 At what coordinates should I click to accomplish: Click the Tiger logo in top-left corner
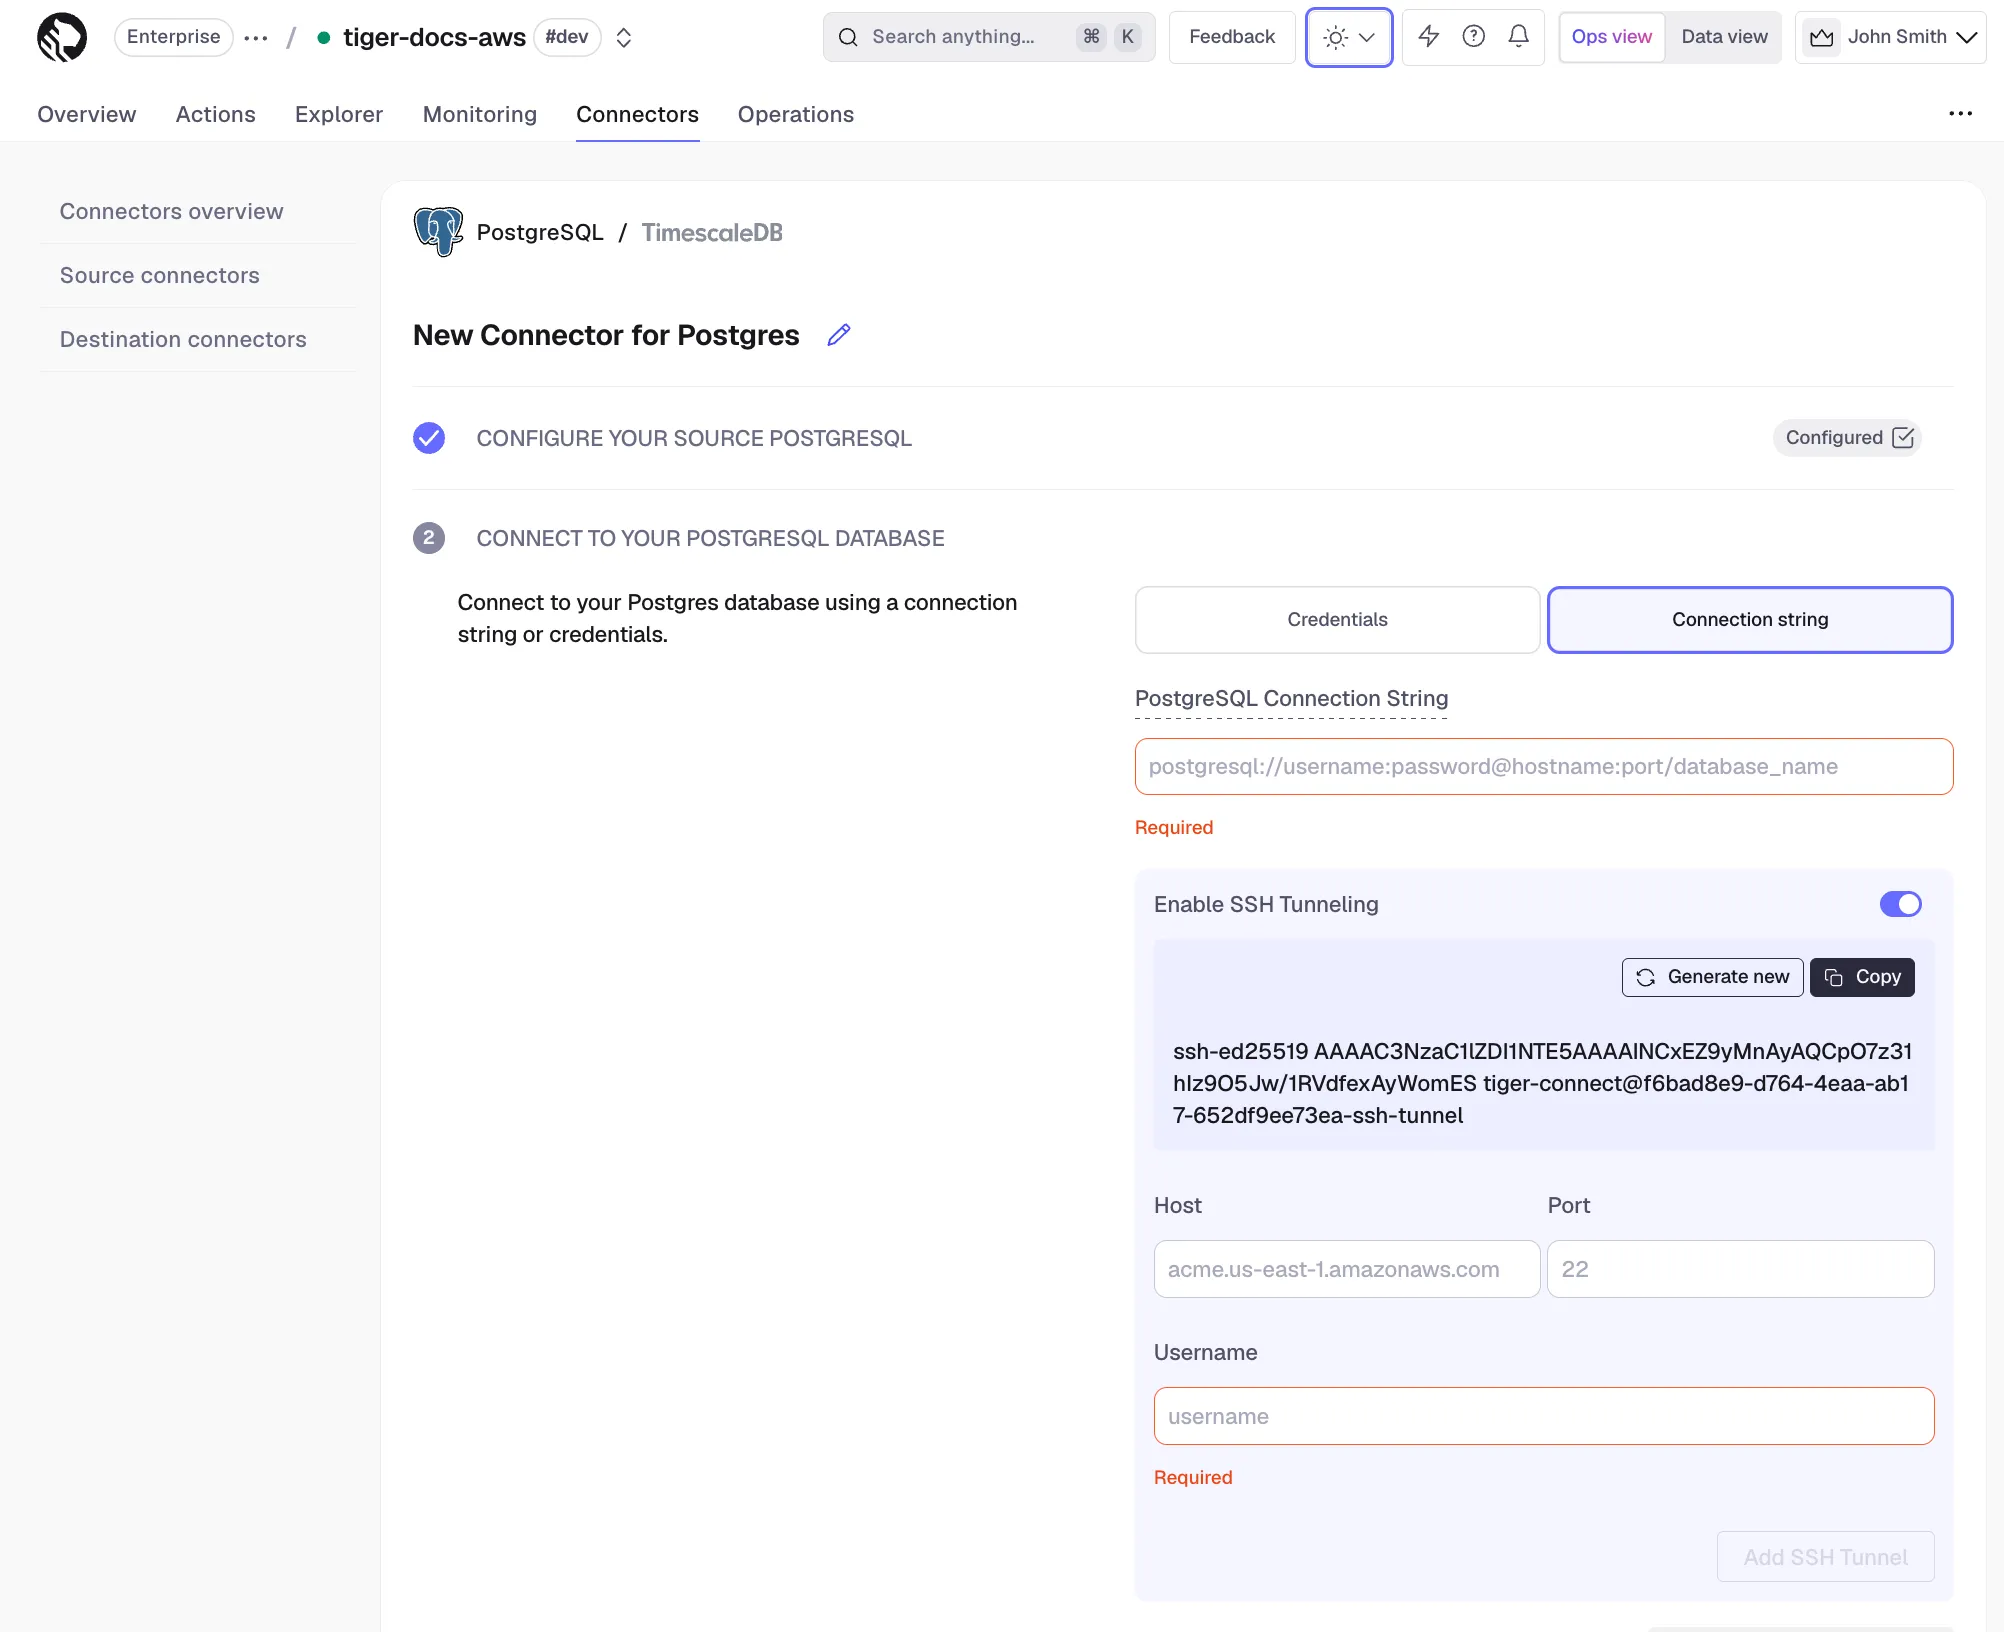click(62, 37)
